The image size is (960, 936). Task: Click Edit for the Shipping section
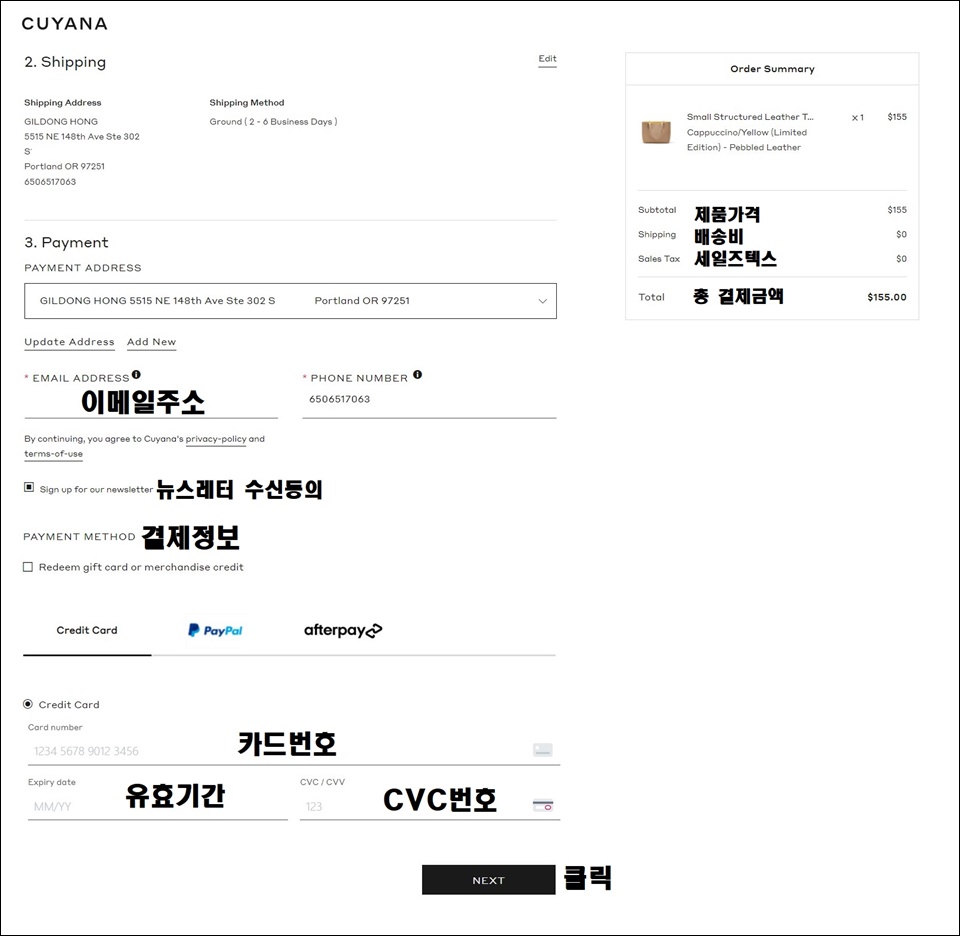547,59
